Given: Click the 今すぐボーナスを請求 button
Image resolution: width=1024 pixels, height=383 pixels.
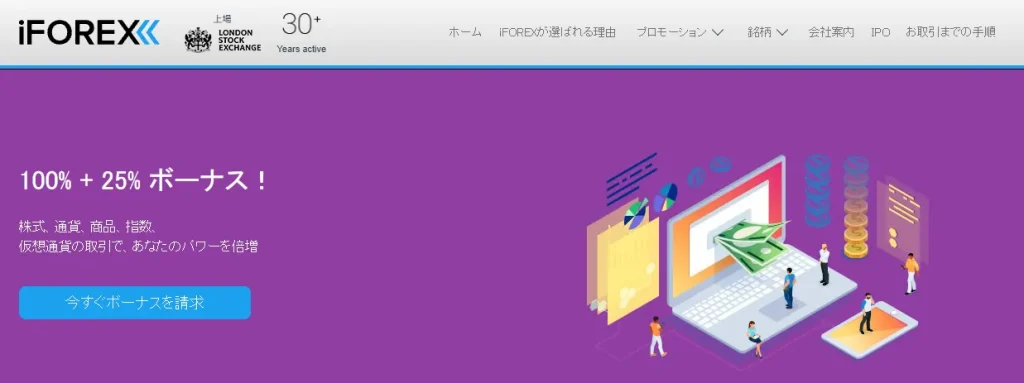Looking at the screenshot, I should [135, 303].
